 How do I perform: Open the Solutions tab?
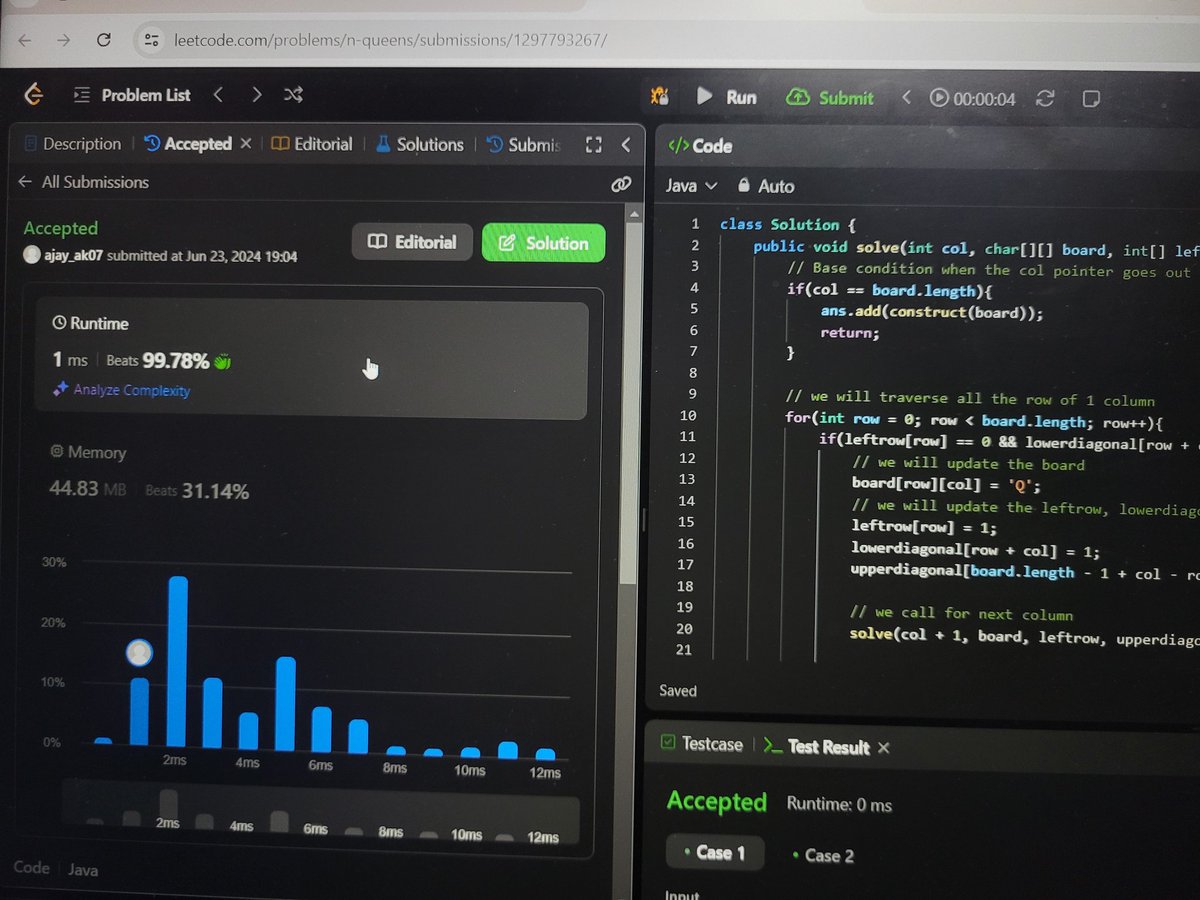coord(420,144)
